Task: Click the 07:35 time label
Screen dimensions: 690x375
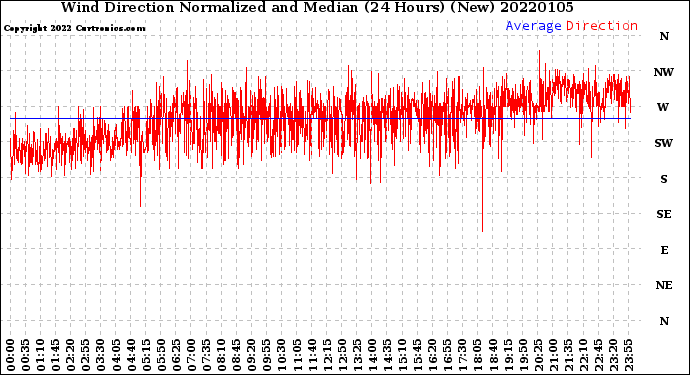Action: 206,355
